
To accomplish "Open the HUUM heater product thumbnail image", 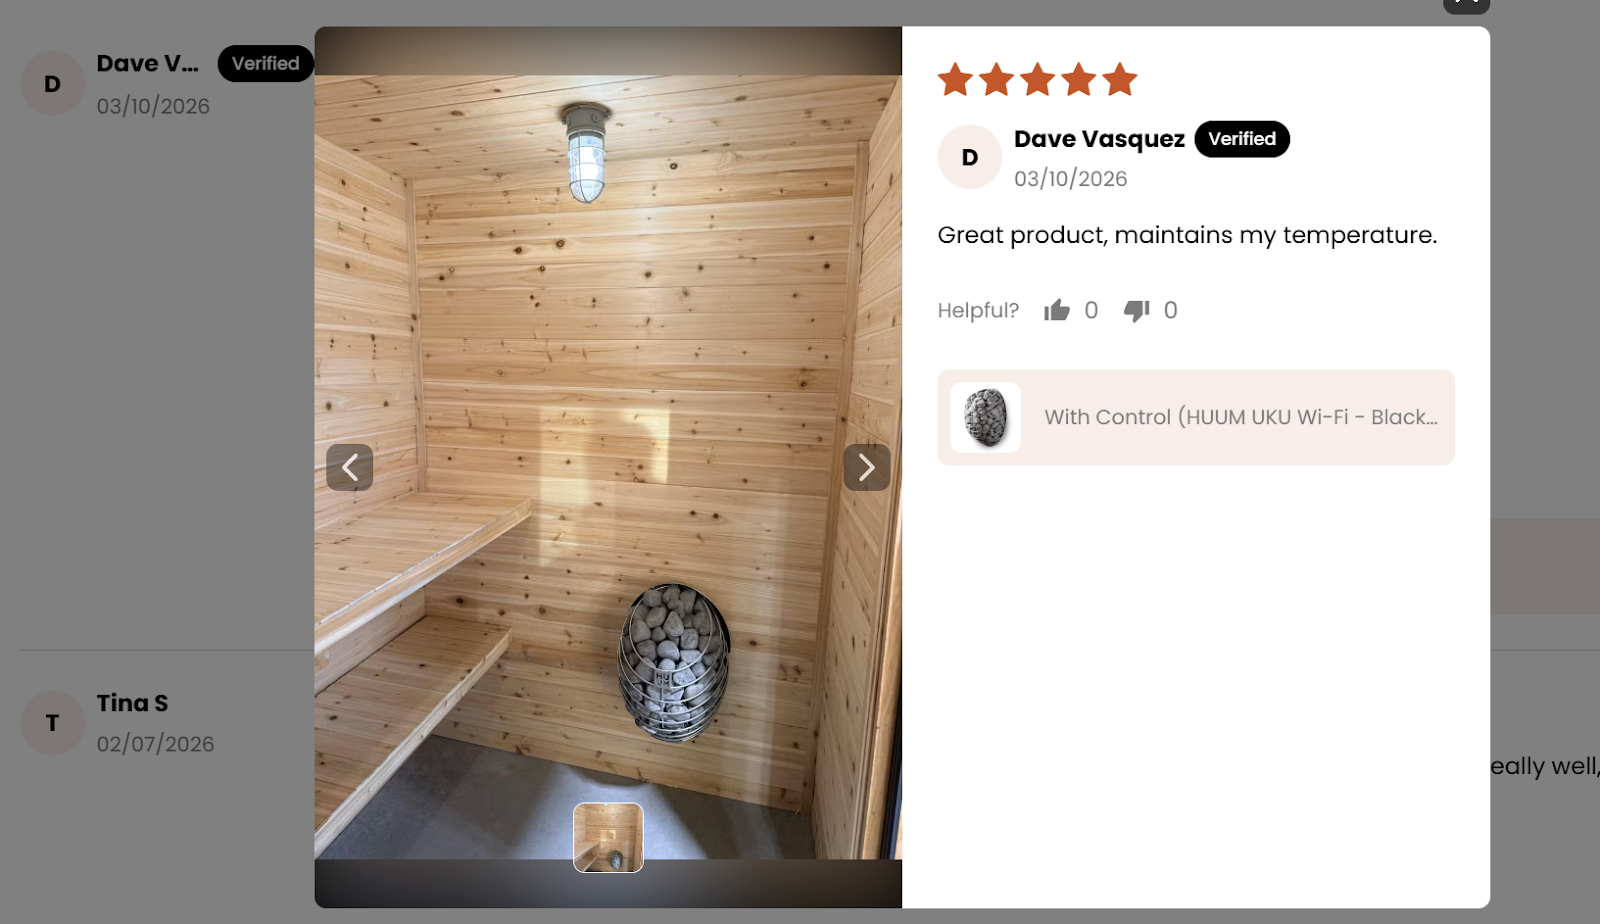I will click(x=985, y=417).
